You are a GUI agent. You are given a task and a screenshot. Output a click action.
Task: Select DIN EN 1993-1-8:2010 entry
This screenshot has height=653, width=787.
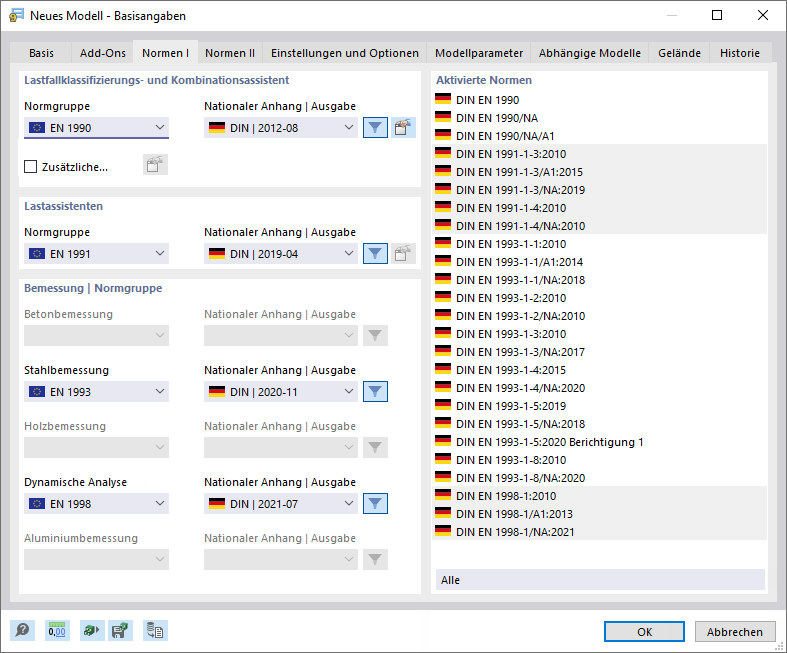tap(599, 460)
